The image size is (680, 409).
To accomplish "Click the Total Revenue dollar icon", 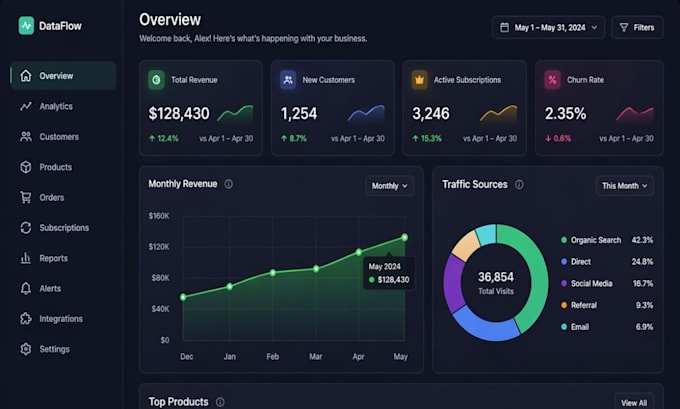I will click(x=156, y=80).
